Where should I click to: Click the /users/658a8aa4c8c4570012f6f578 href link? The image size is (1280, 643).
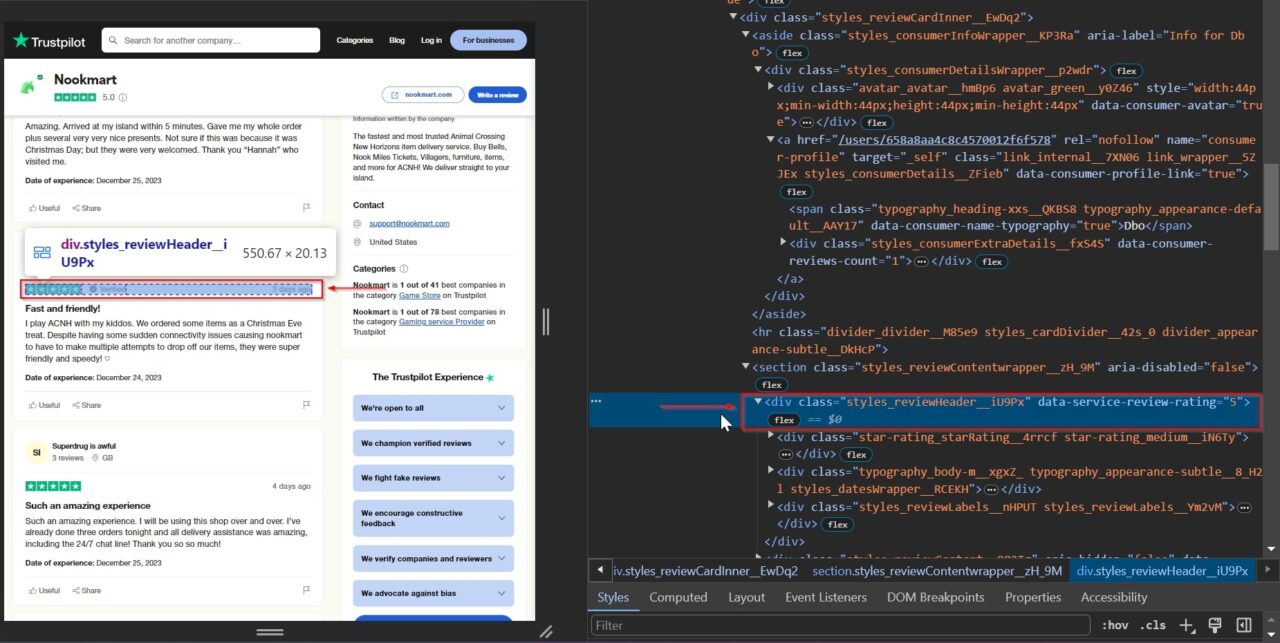click(x=944, y=140)
